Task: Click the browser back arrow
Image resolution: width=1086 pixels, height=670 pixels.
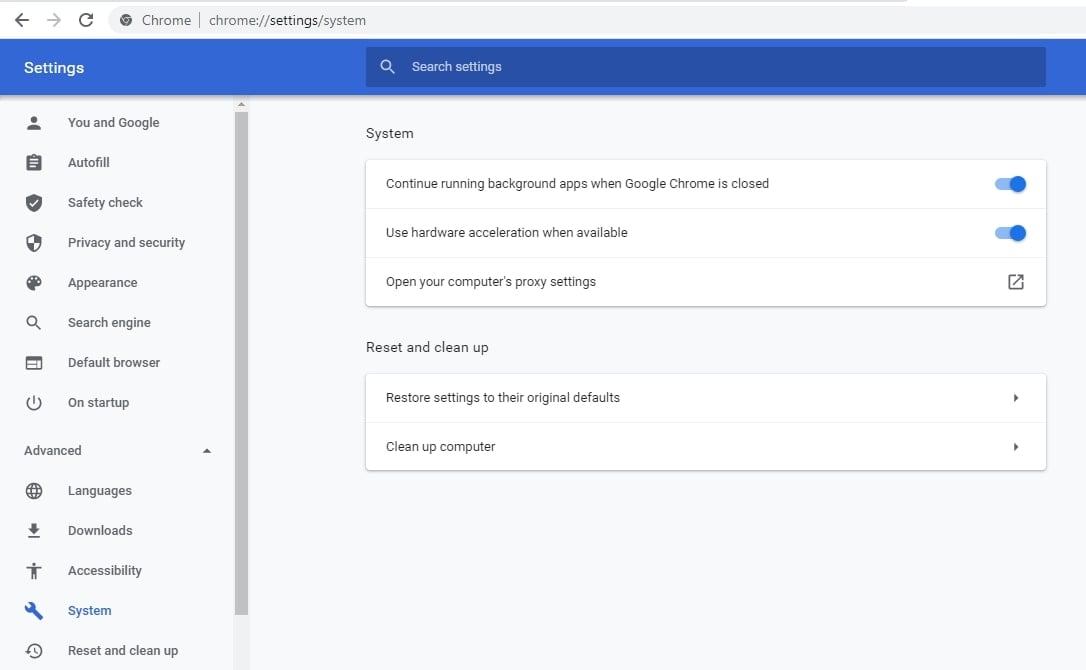Action: click(22, 20)
